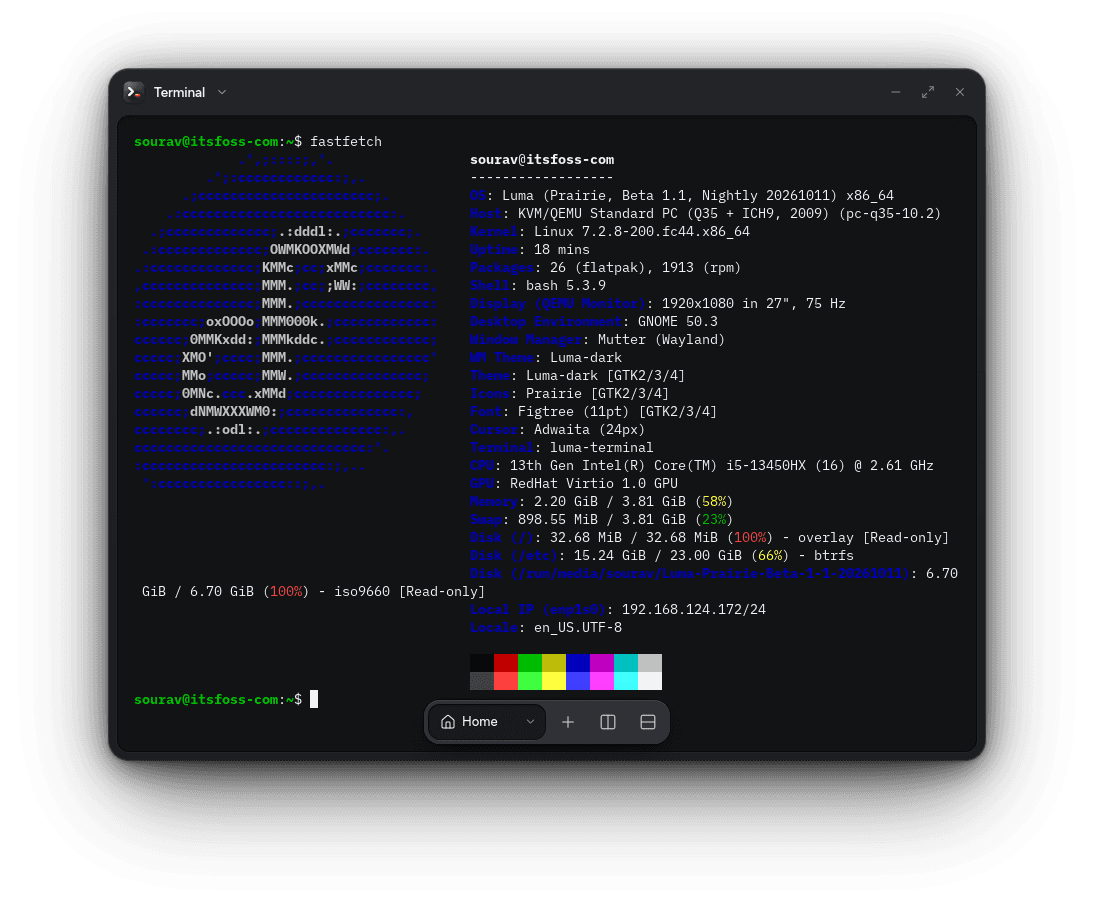The image size is (1094, 909).
Task: Open the Home tab's dropdown chevron
Action: pos(530,722)
